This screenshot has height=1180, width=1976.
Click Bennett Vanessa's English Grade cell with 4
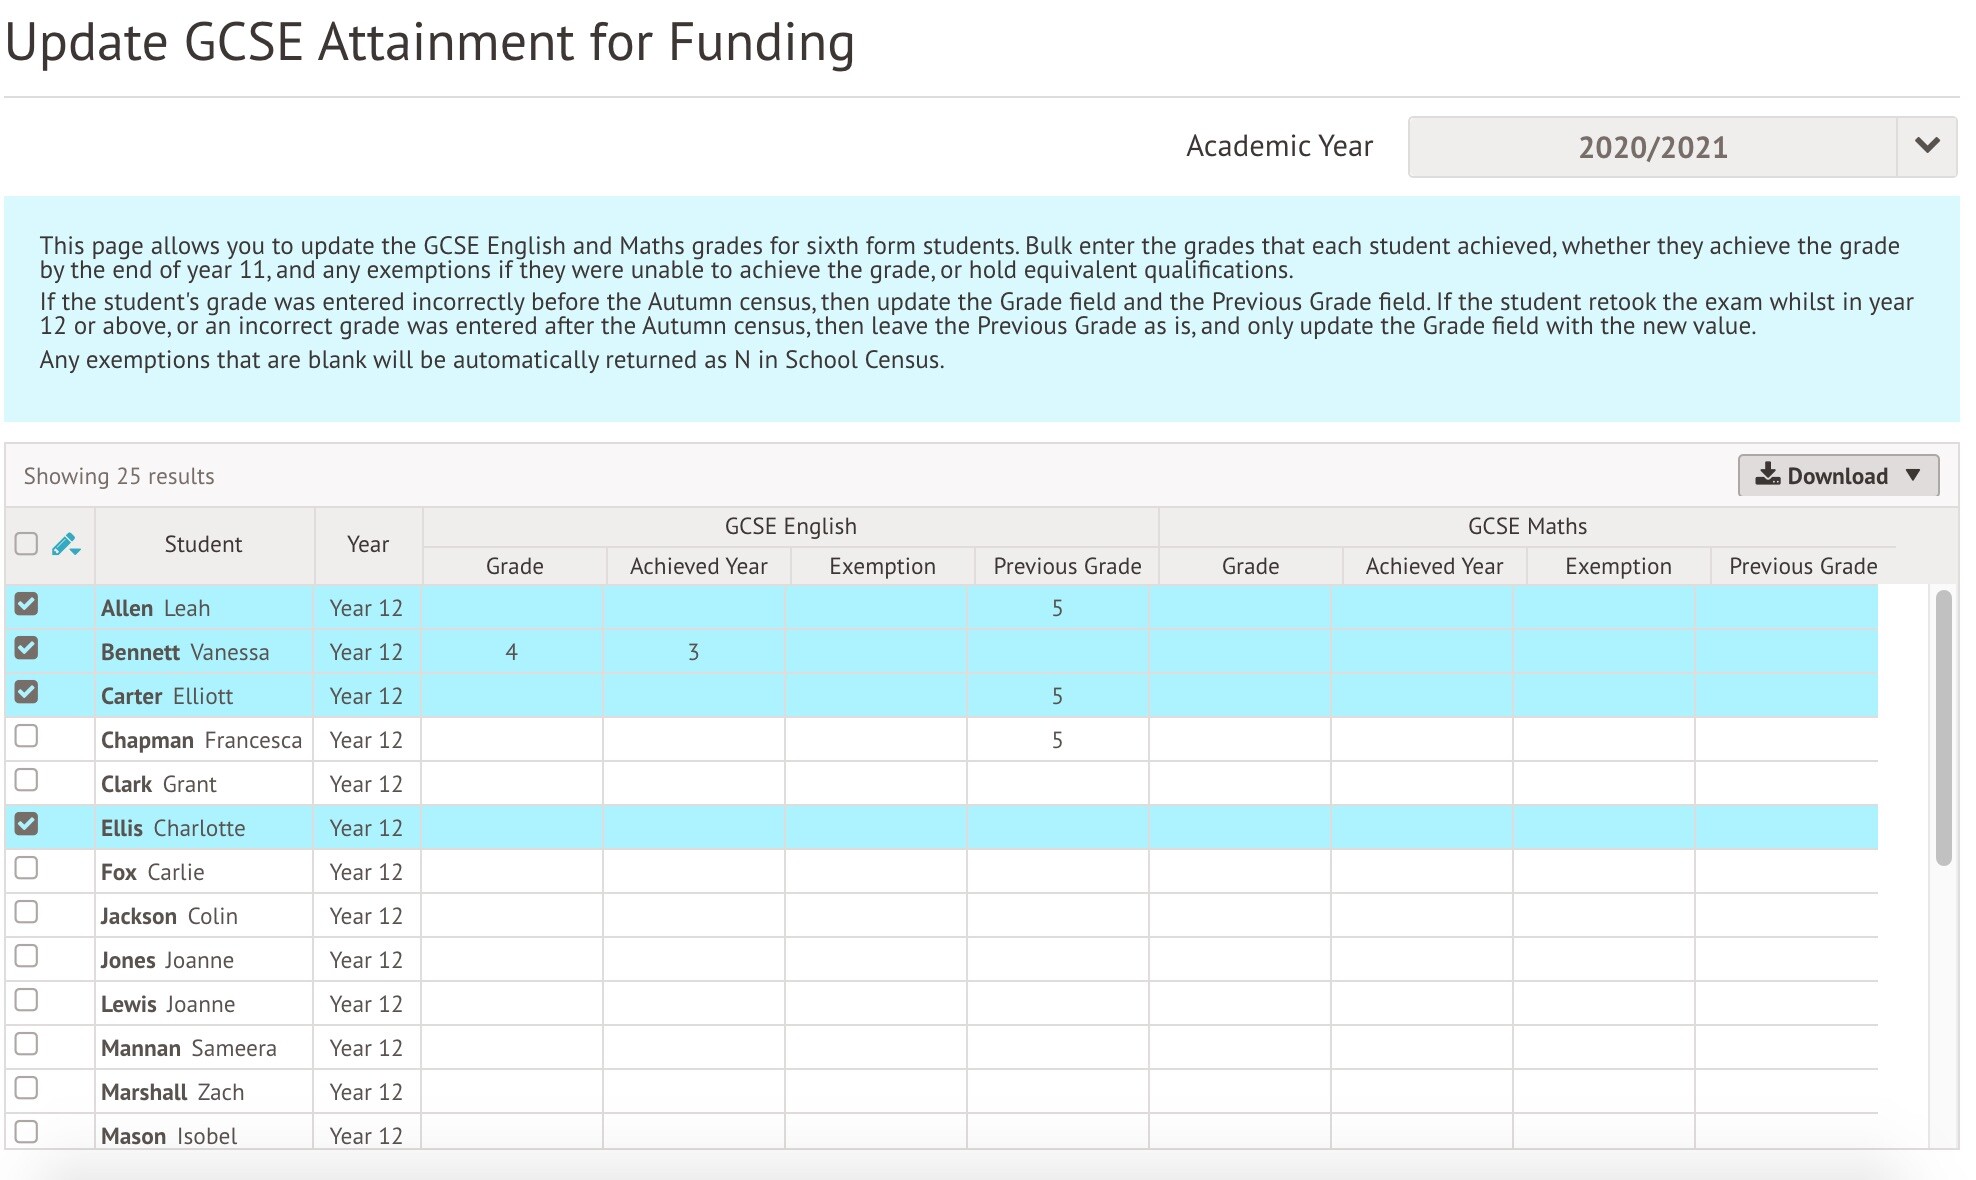(512, 653)
